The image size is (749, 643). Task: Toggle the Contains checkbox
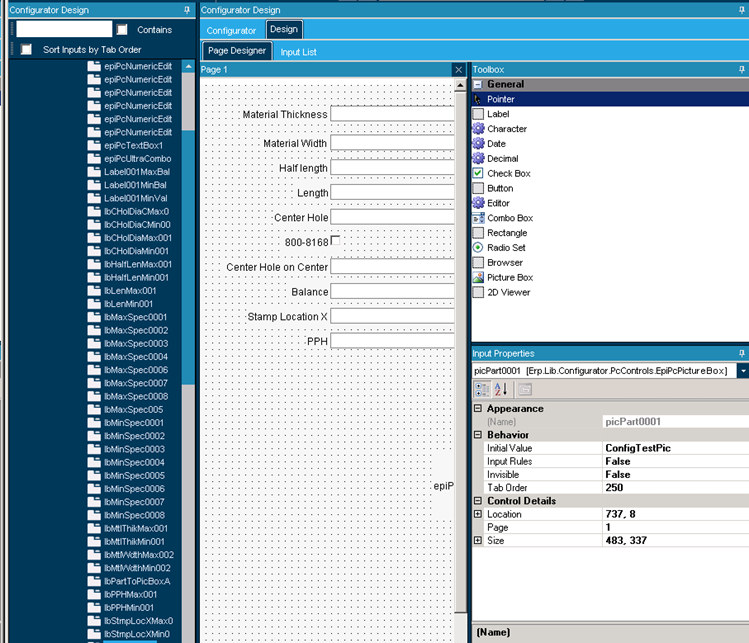coord(122,30)
